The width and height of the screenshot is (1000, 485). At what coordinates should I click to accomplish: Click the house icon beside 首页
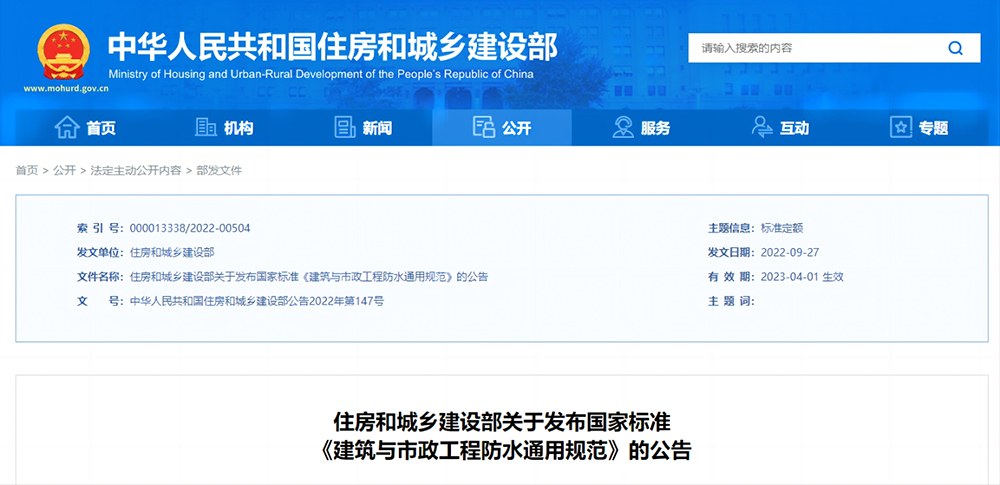67,128
